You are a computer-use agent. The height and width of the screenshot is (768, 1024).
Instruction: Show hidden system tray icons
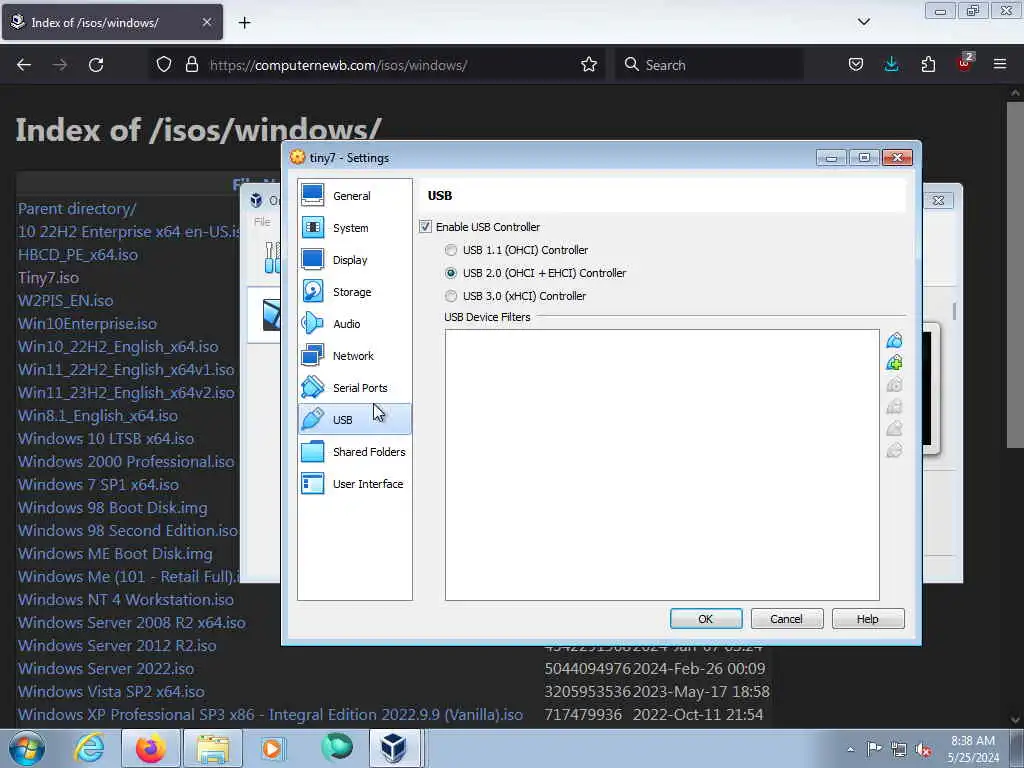850,749
